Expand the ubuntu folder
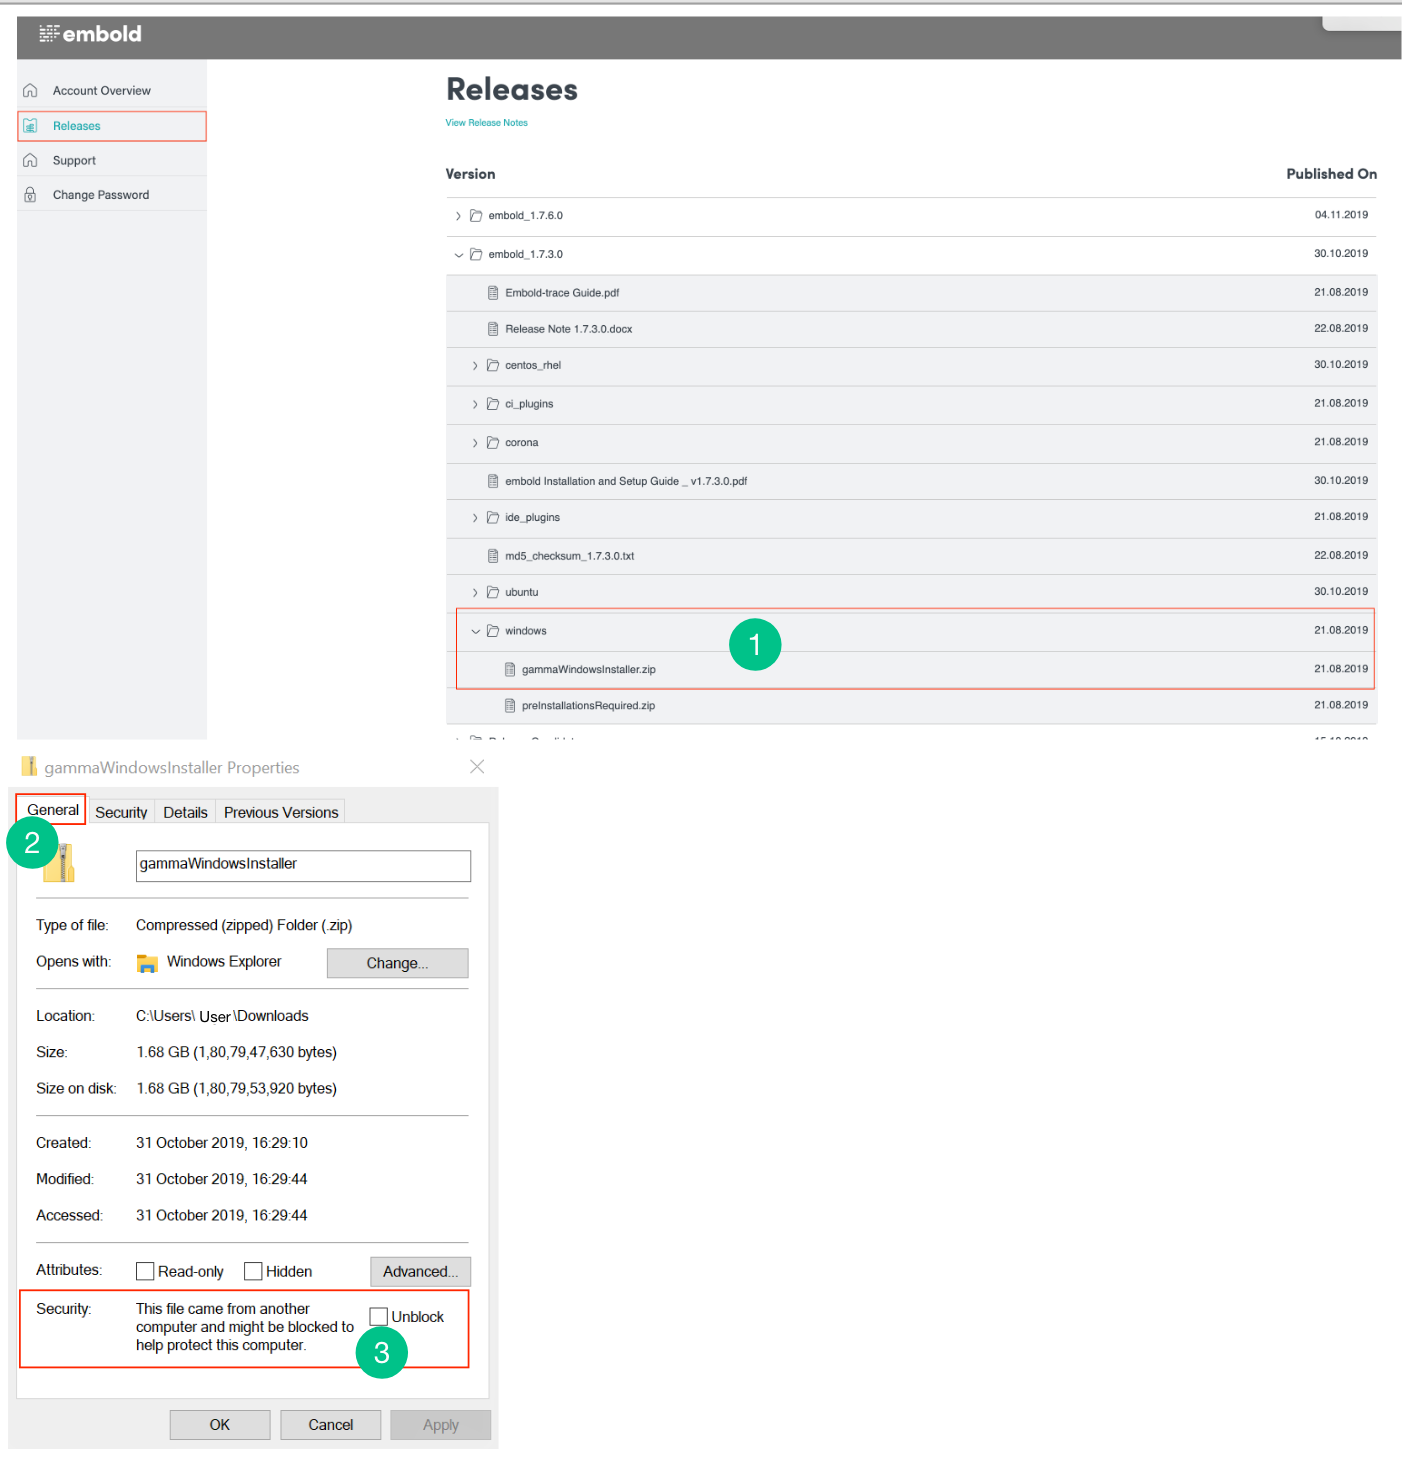Screen dimensions: 1402x1464 (475, 593)
